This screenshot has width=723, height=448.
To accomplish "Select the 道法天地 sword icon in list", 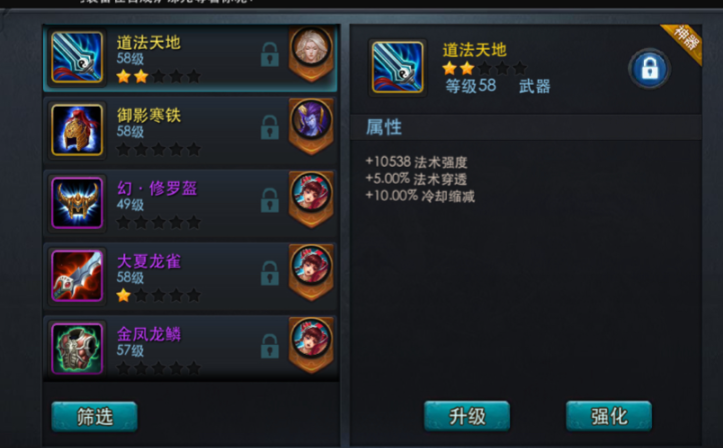I will tap(77, 57).
